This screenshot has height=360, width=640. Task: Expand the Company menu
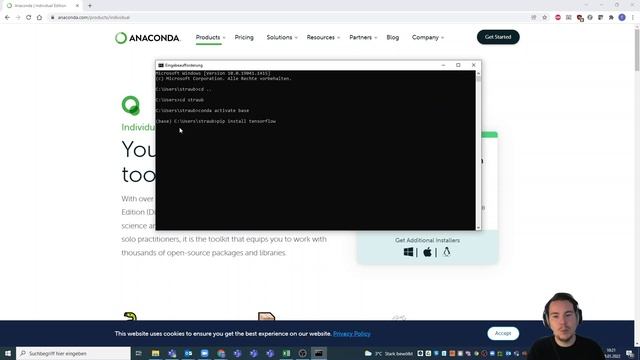[428, 38]
